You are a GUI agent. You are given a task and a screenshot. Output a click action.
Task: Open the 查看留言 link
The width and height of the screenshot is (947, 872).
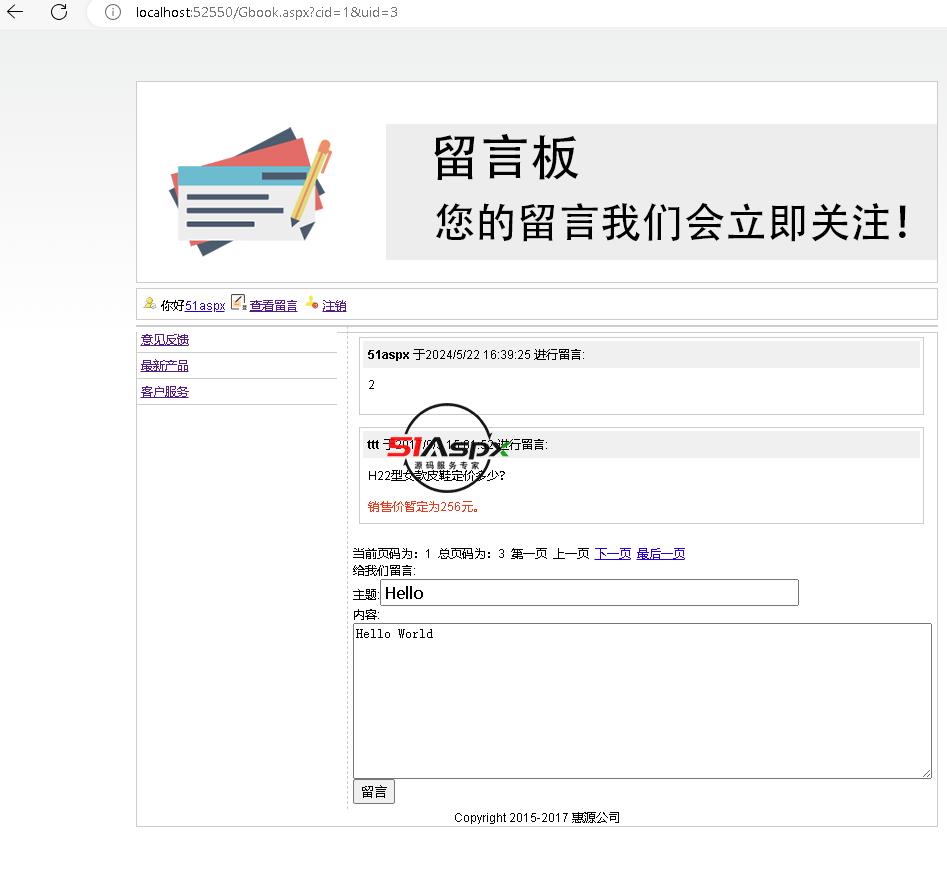(273, 306)
